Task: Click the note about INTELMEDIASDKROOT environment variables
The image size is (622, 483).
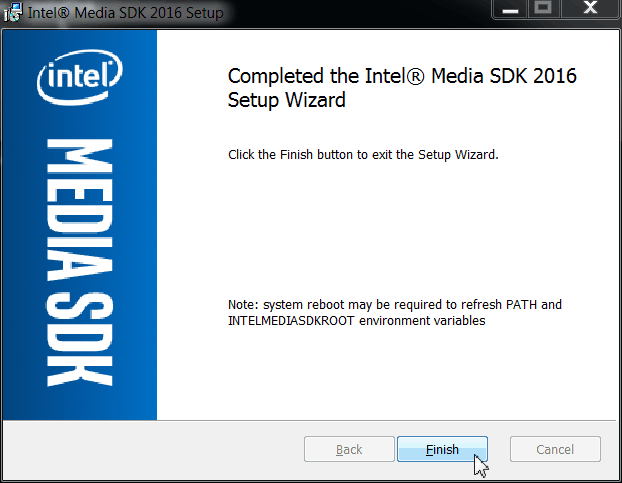Action: point(395,312)
